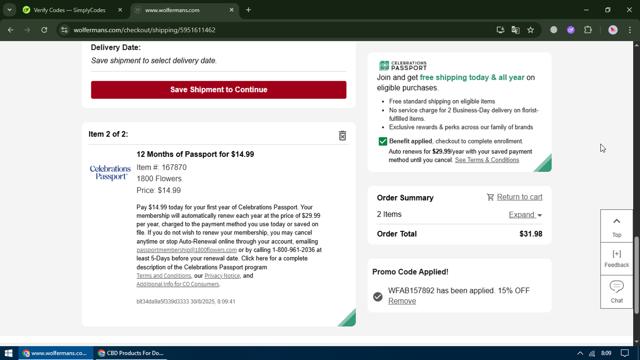Open the install app icon in address bar

[500, 30]
